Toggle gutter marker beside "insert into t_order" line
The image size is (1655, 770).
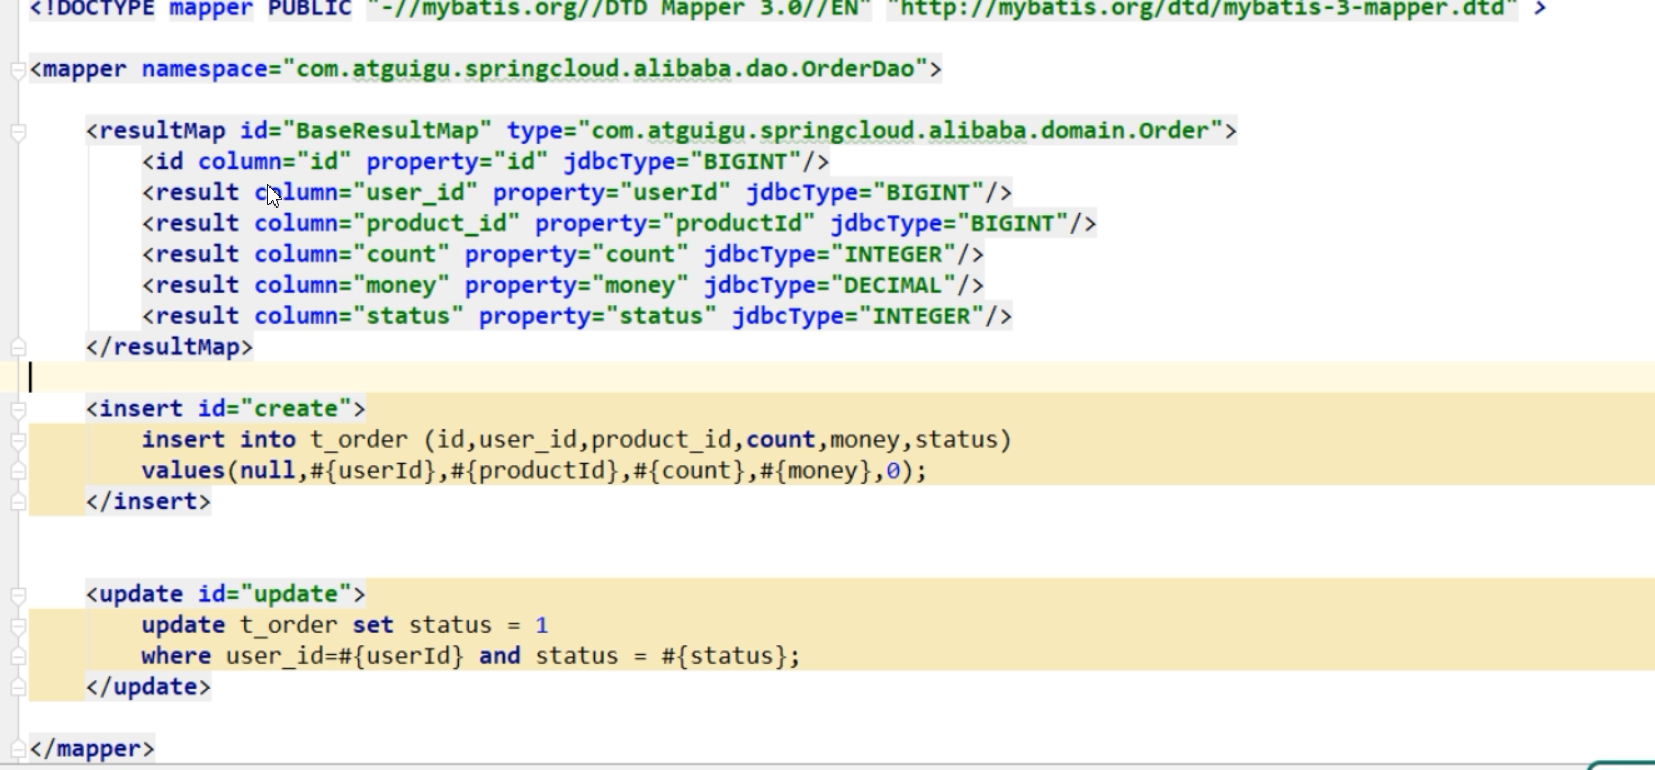tap(18, 441)
